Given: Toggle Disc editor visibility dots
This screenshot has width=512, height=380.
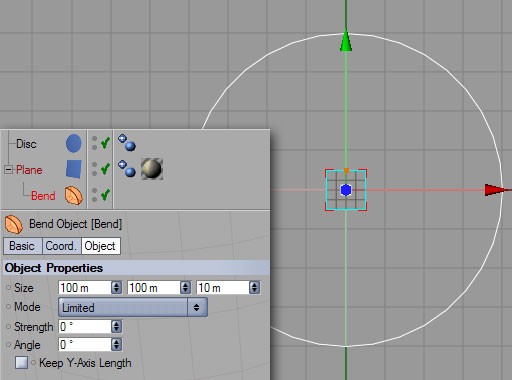Looking at the screenshot, I should coord(94,143).
